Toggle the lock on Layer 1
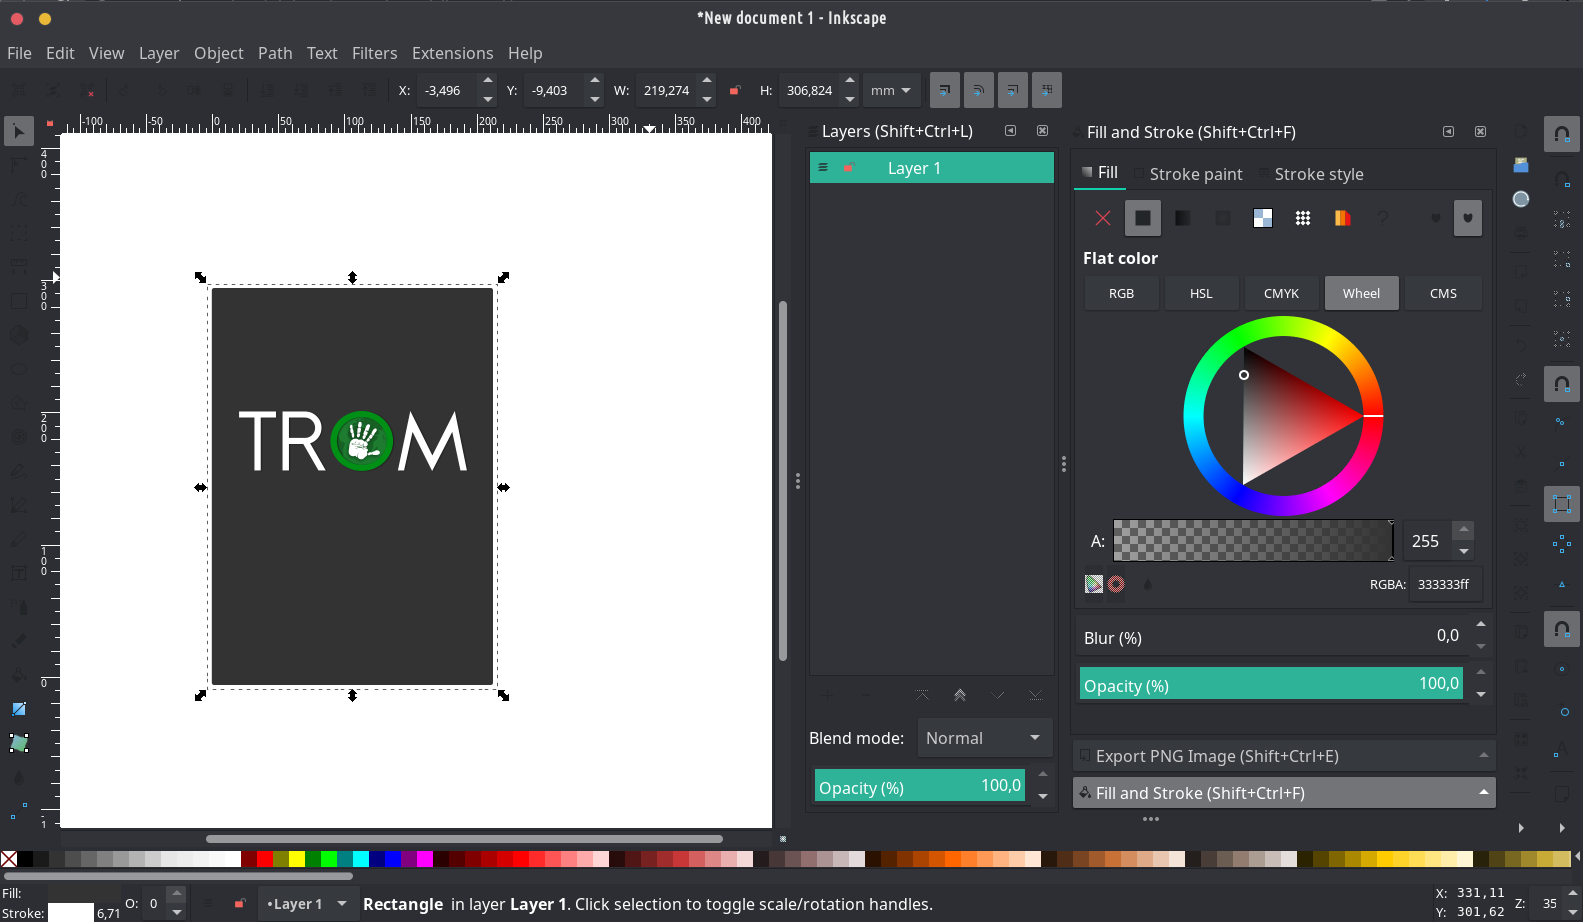Screen dimensions: 1583x922 [x=849, y=168]
